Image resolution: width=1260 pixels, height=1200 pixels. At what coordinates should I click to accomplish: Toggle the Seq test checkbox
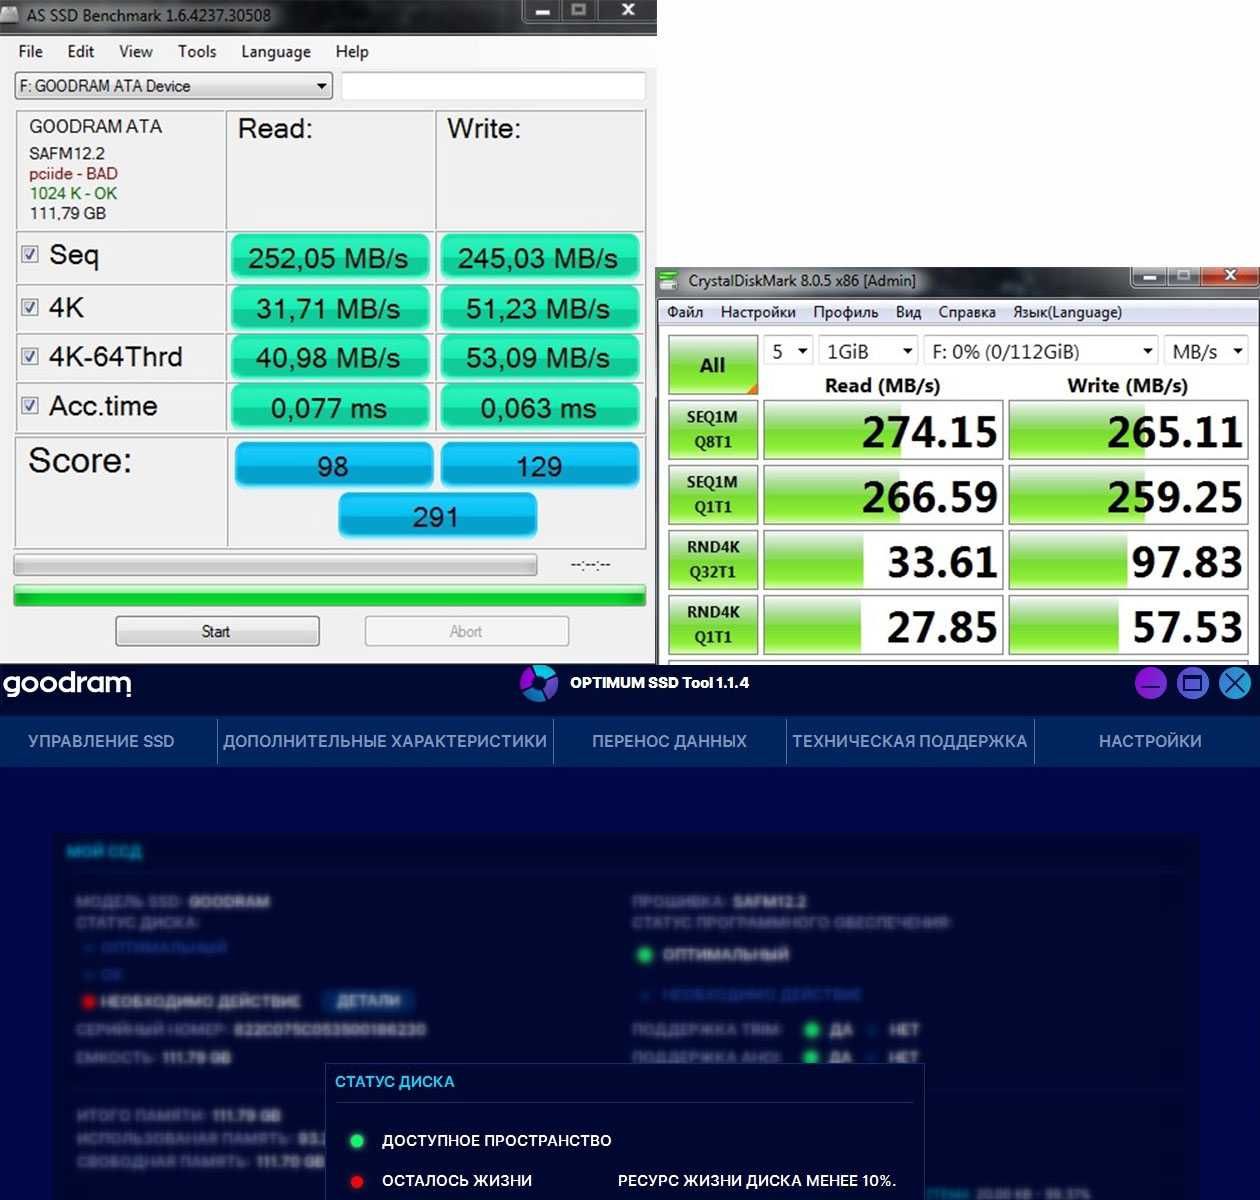(x=30, y=255)
